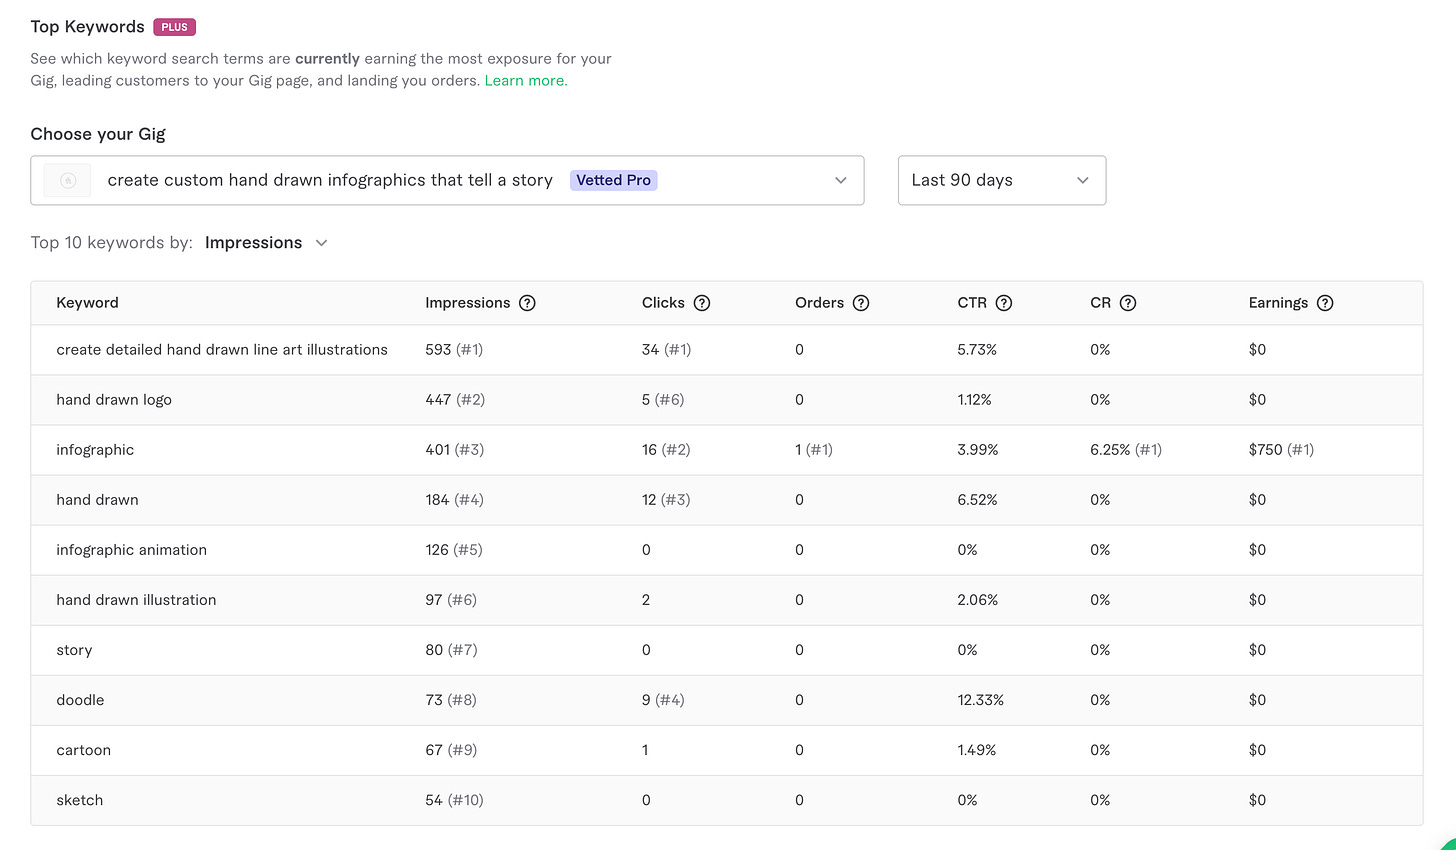Screen dimensions: 1456x850
Task: Click the Impressions column help icon
Action: 527,303
